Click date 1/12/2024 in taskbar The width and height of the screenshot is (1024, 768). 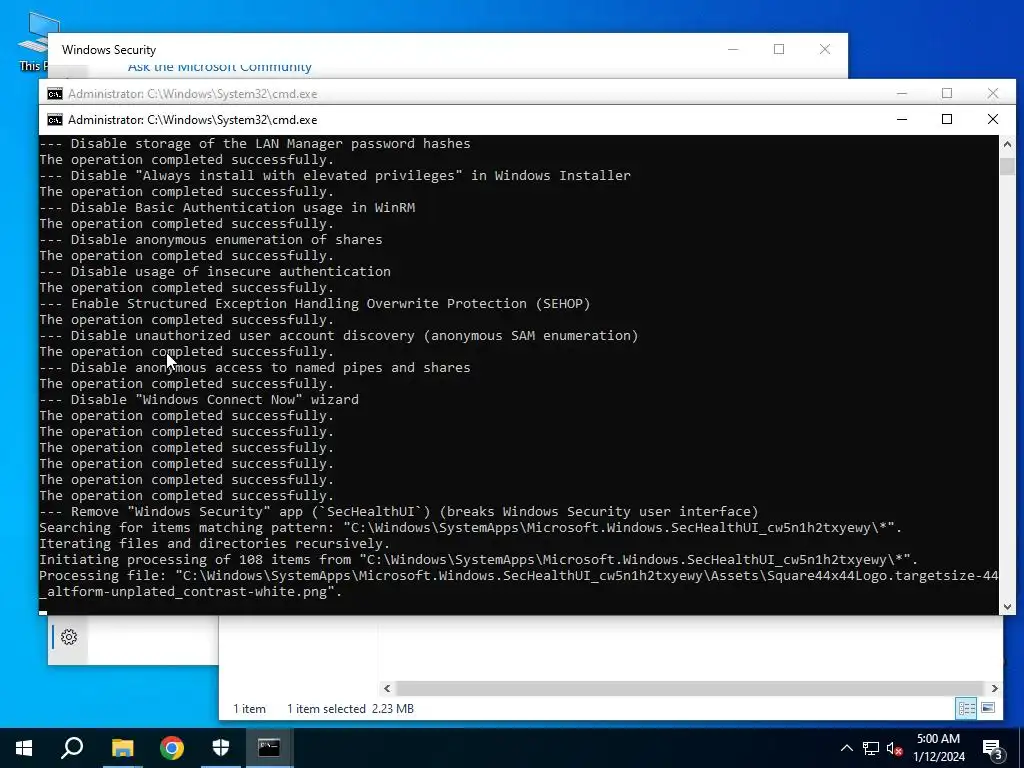pyautogui.click(x=938, y=757)
